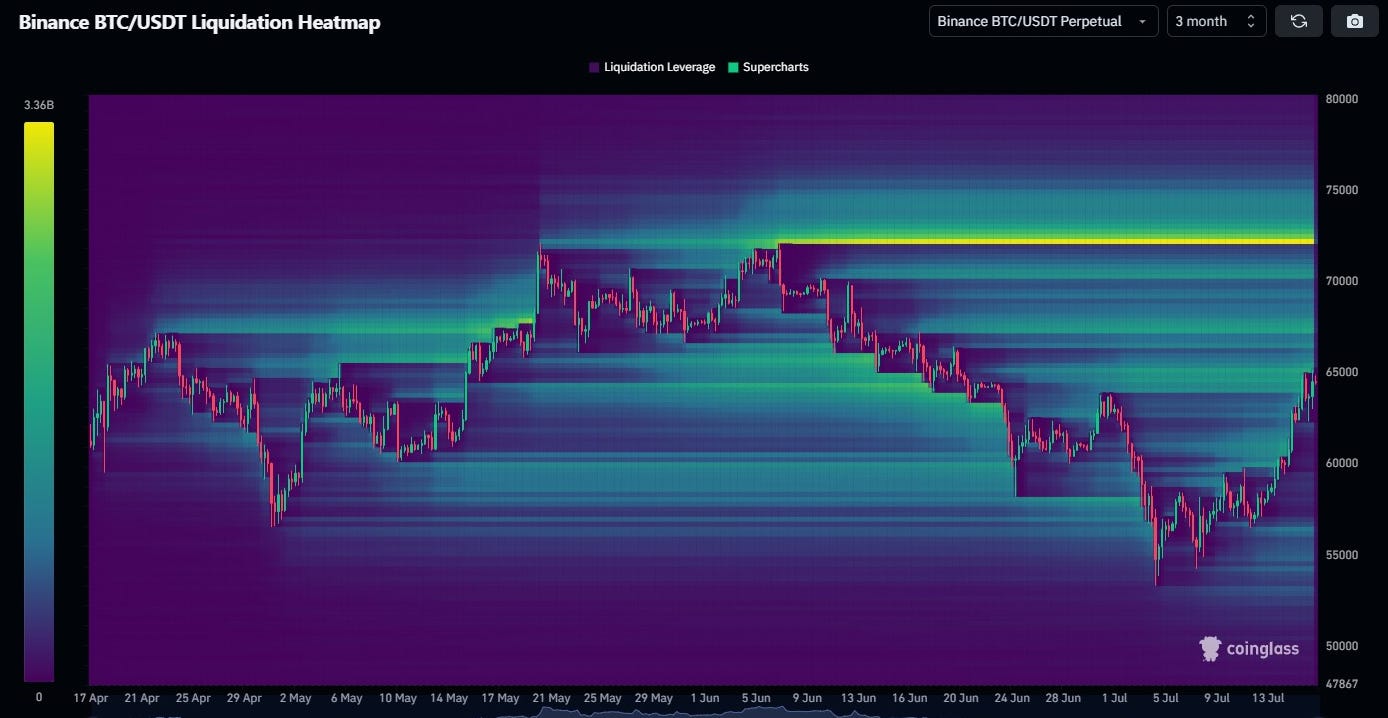
Task: Click the 5 Jun date axis label
Action: [x=756, y=698]
